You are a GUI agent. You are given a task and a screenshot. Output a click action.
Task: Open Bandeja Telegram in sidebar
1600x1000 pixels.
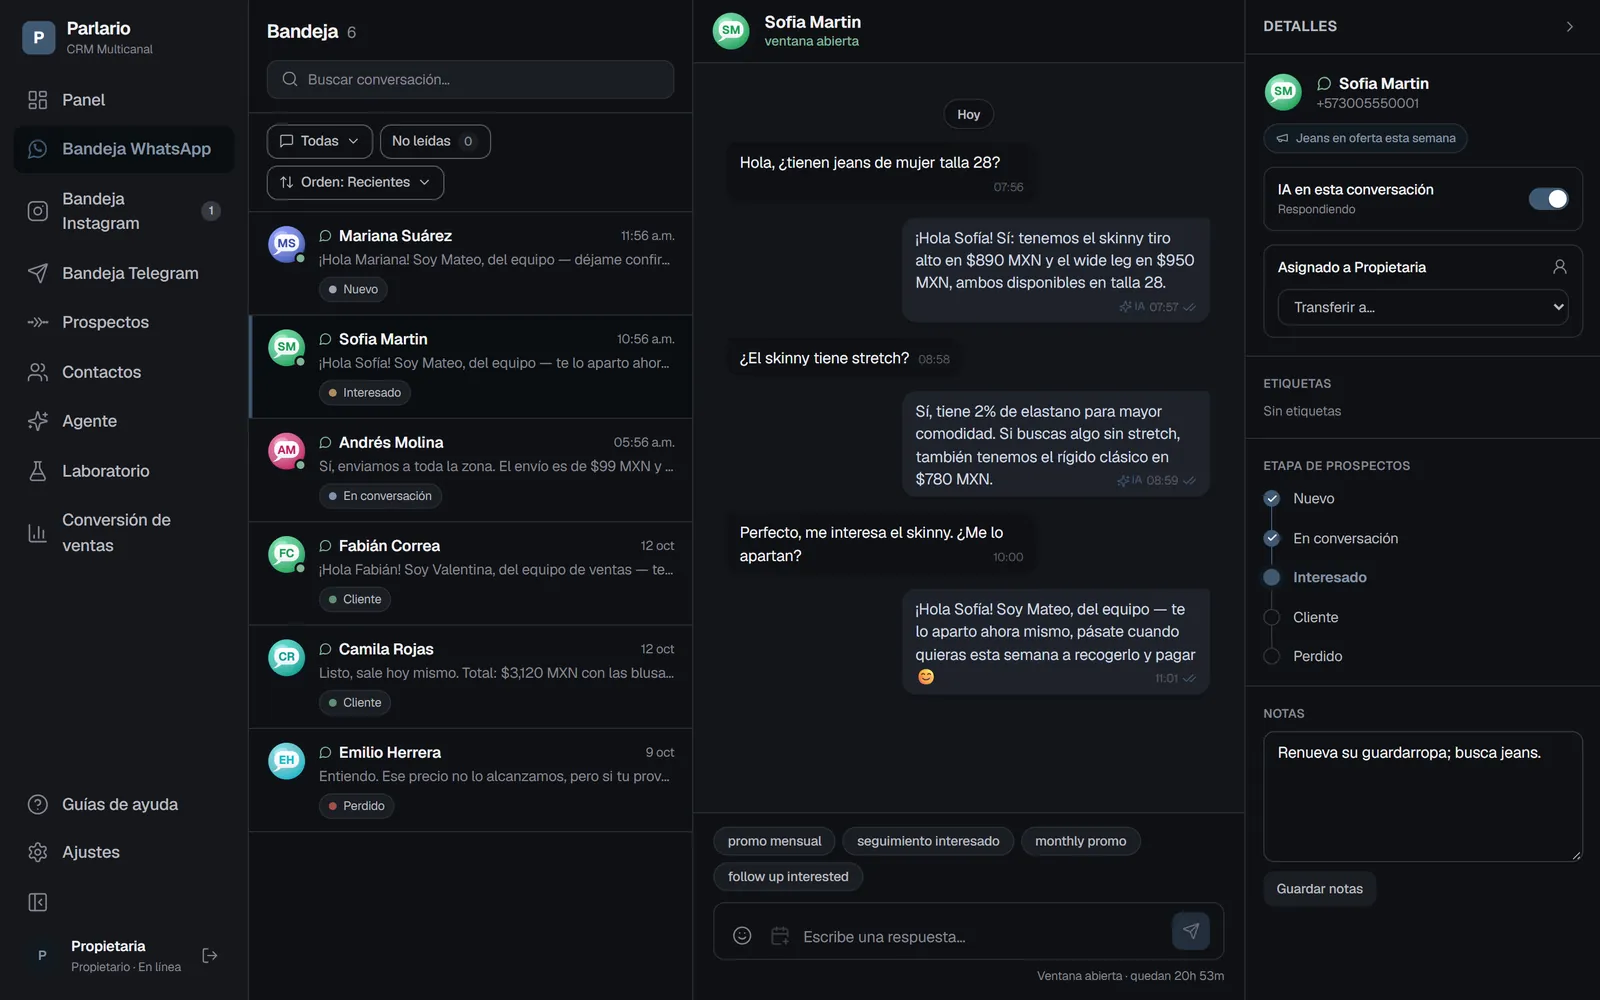coord(124,273)
